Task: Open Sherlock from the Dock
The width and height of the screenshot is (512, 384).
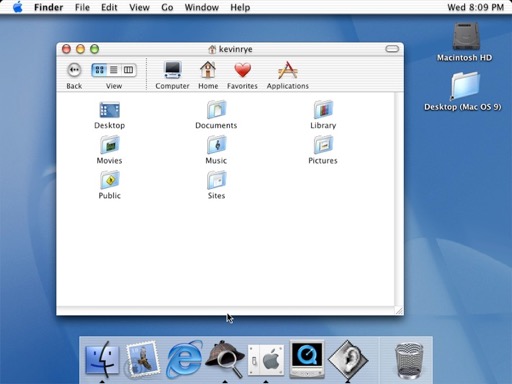Action: [x=225, y=359]
